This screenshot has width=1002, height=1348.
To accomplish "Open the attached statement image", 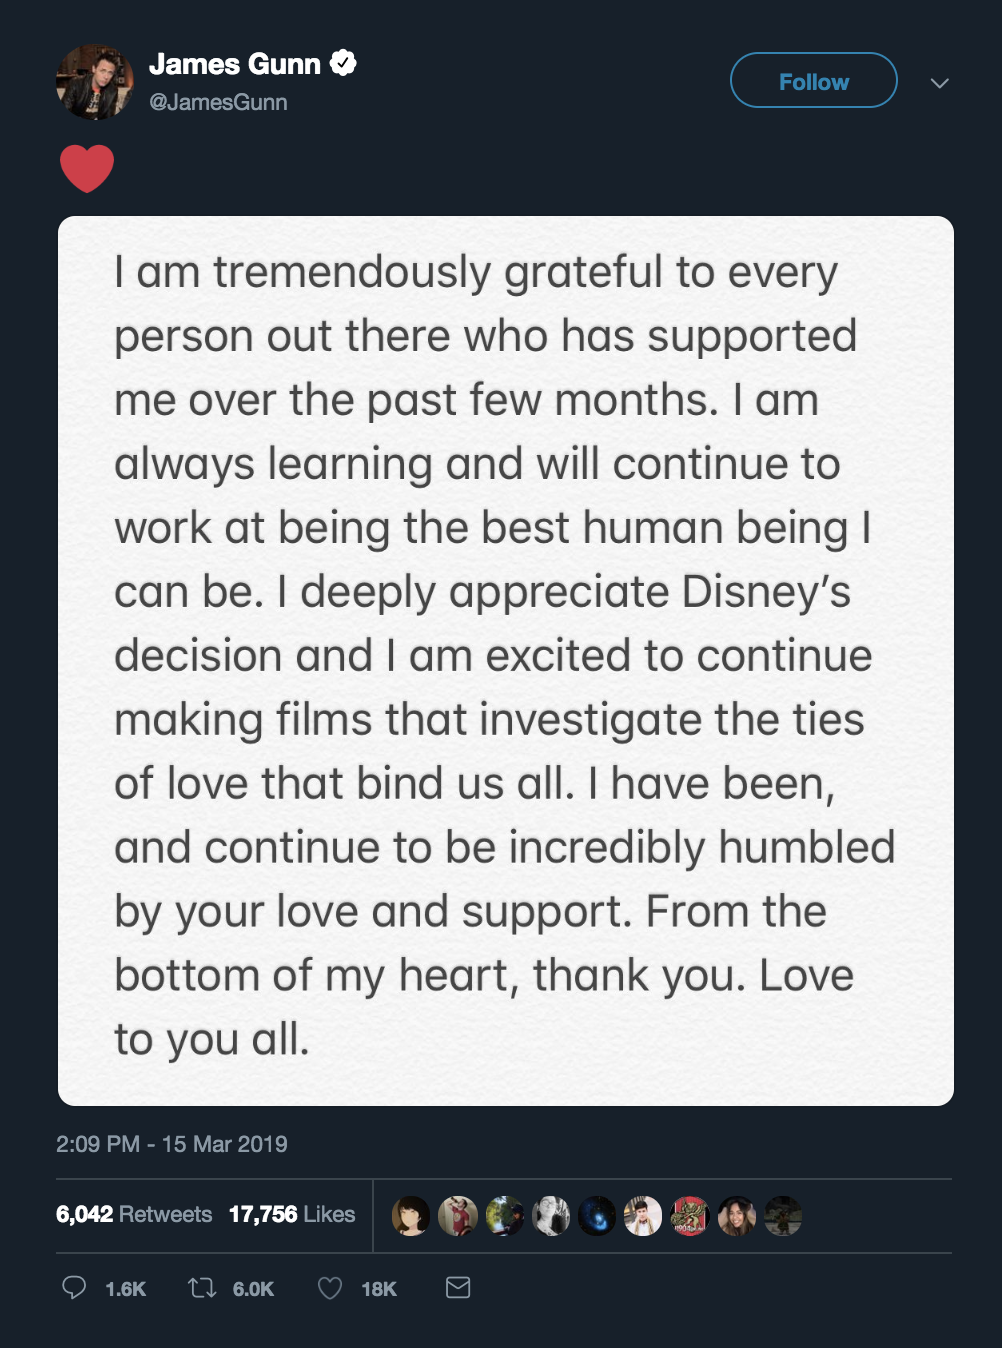I will coord(505,660).
